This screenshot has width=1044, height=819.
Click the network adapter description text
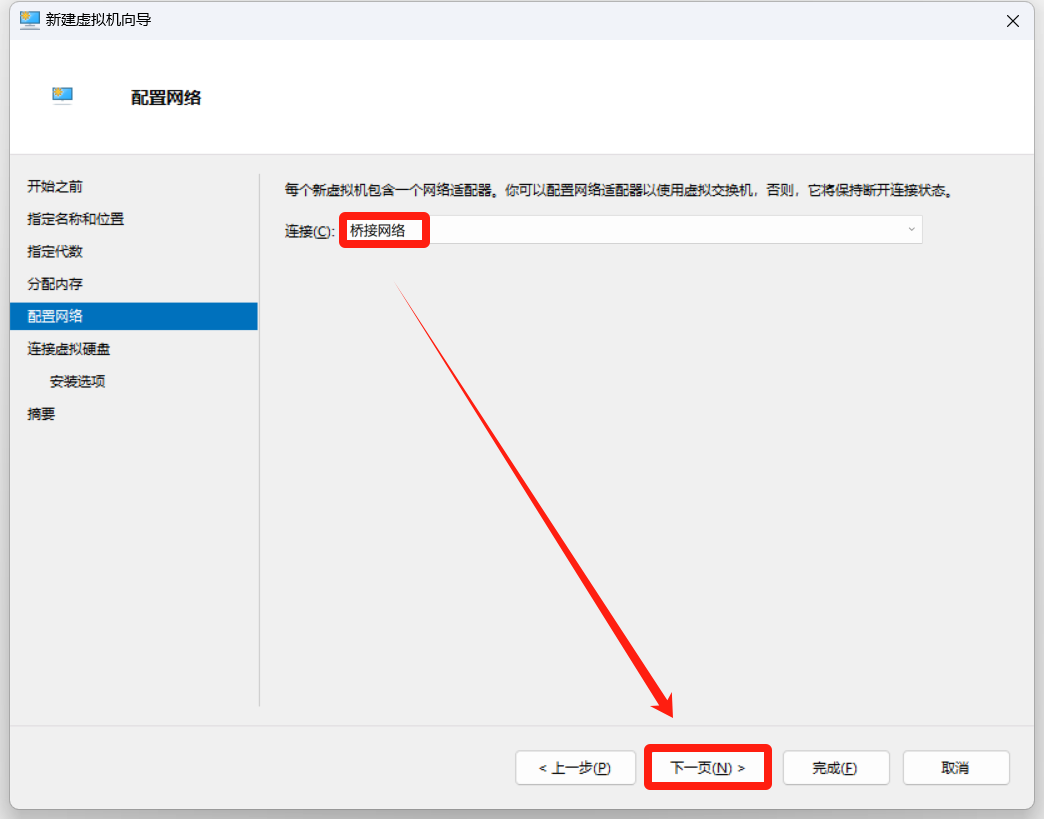coord(616,189)
